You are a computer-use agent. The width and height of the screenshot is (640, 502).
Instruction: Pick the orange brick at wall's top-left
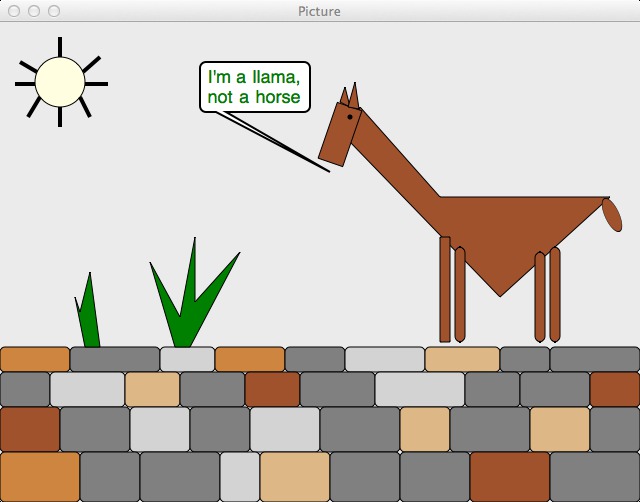point(35,359)
